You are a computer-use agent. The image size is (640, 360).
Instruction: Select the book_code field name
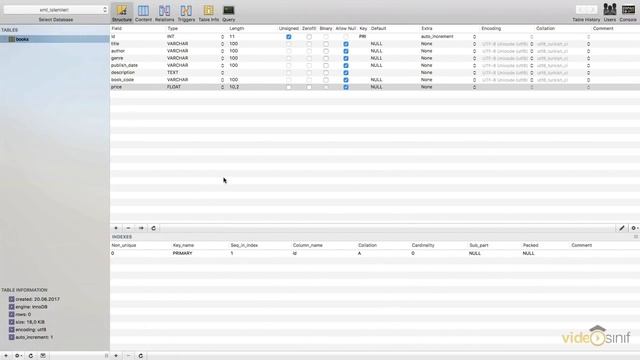[x=122, y=80]
